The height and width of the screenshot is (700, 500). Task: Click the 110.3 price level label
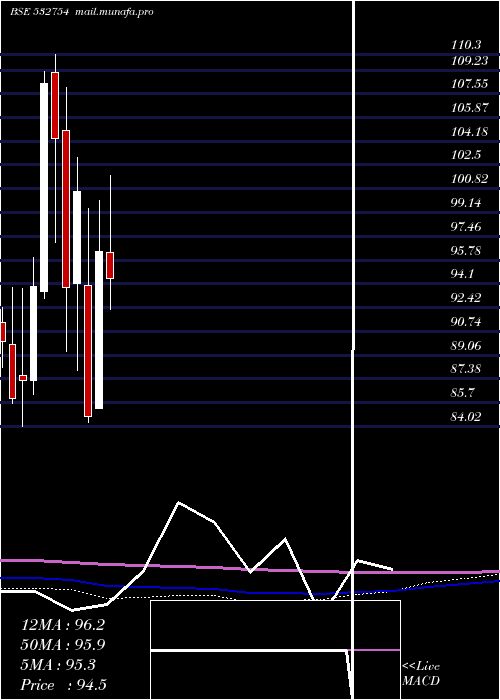pyautogui.click(x=466, y=45)
